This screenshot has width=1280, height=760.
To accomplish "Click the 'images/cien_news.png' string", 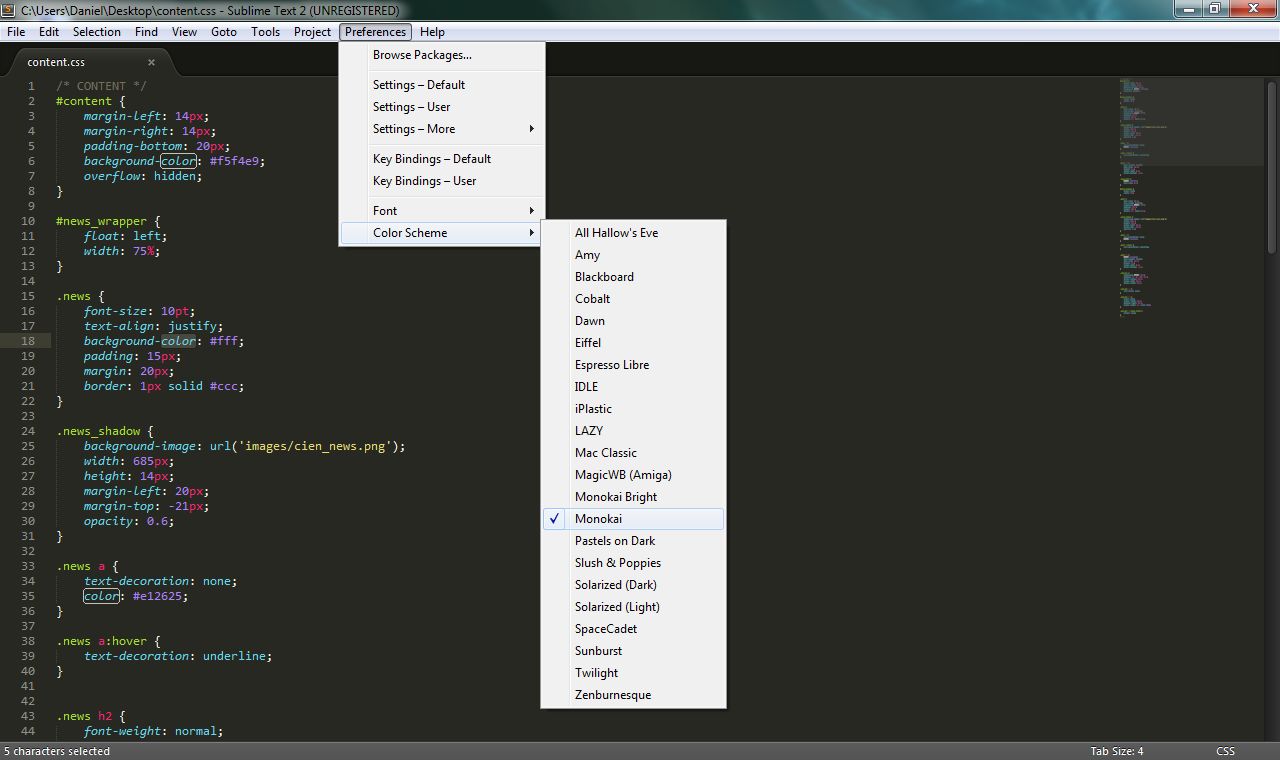I will point(315,446).
